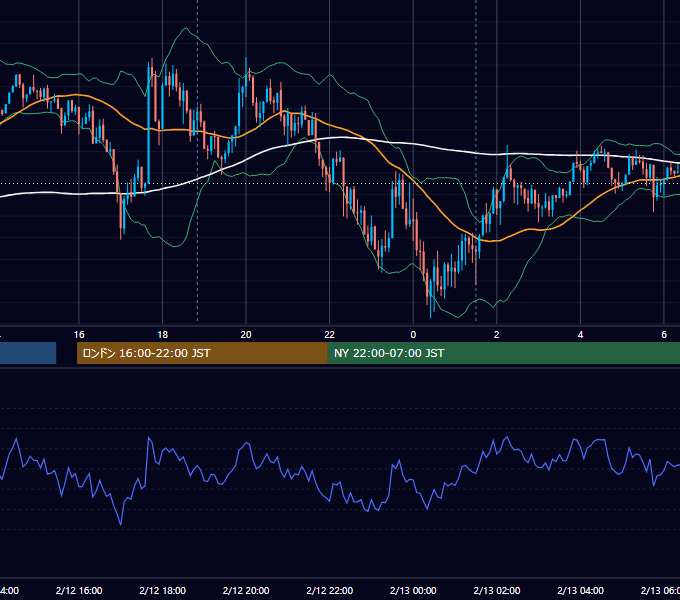Click the NY 22:00-07:00 JST session bar
Viewport: 680px width, 600px height.
click(503, 353)
